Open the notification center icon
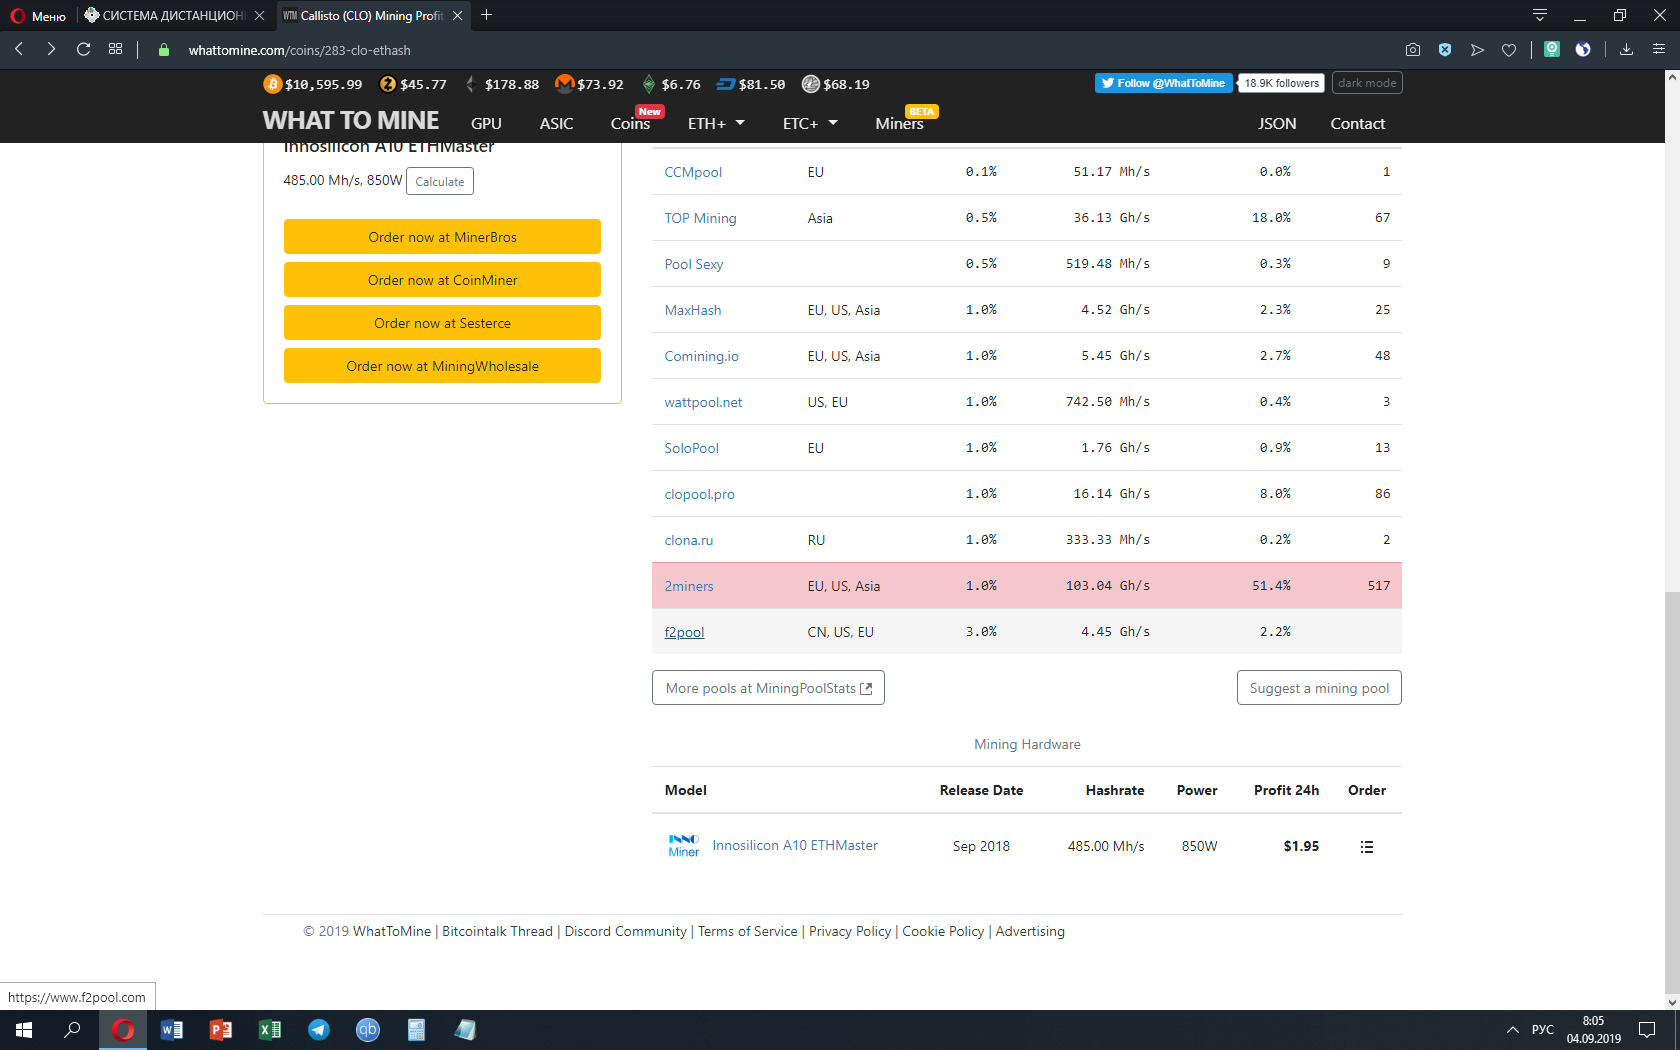The image size is (1680, 1050). coord(1647,1030)
